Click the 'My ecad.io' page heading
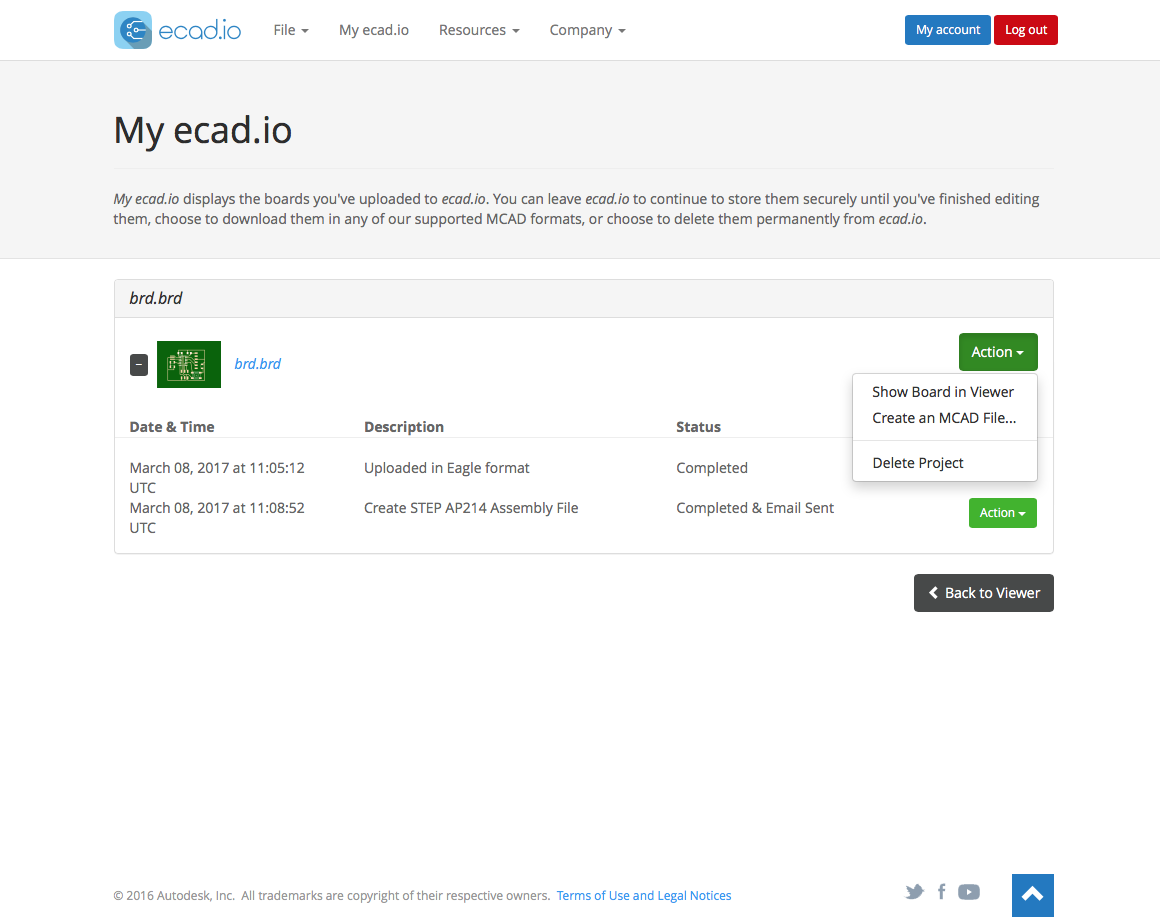1160x921 pixels. point(203,131)
